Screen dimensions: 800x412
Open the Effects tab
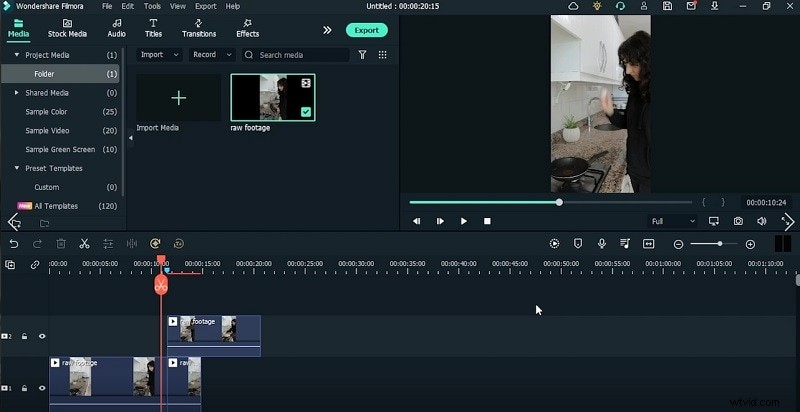pyautogui.click(x=247, y=29)
